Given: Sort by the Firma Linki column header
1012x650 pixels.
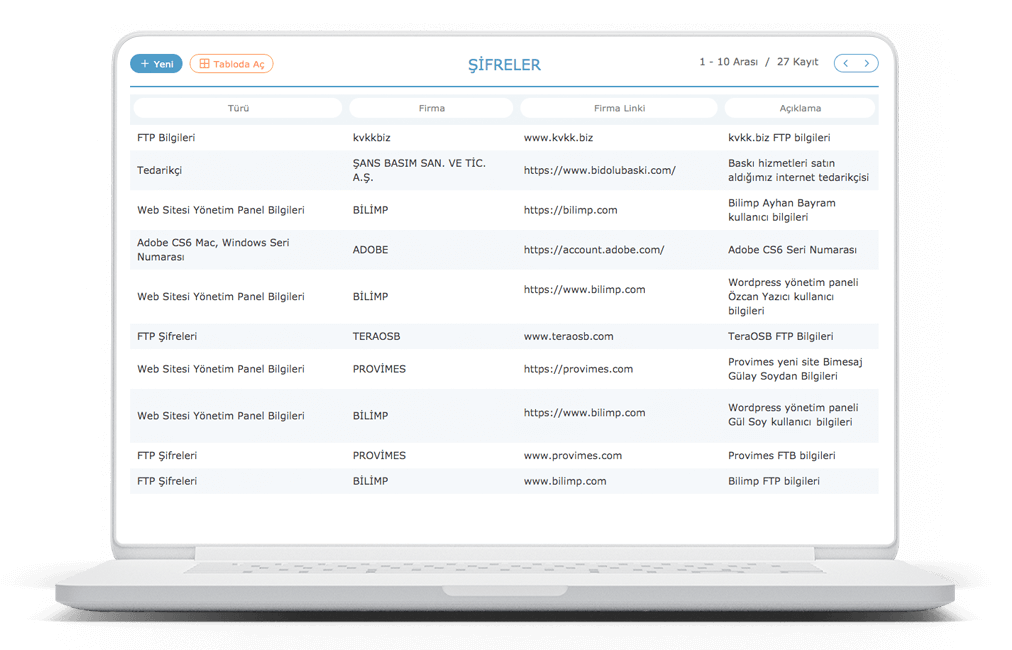Looking at the screenshot, I should [619, 108].
